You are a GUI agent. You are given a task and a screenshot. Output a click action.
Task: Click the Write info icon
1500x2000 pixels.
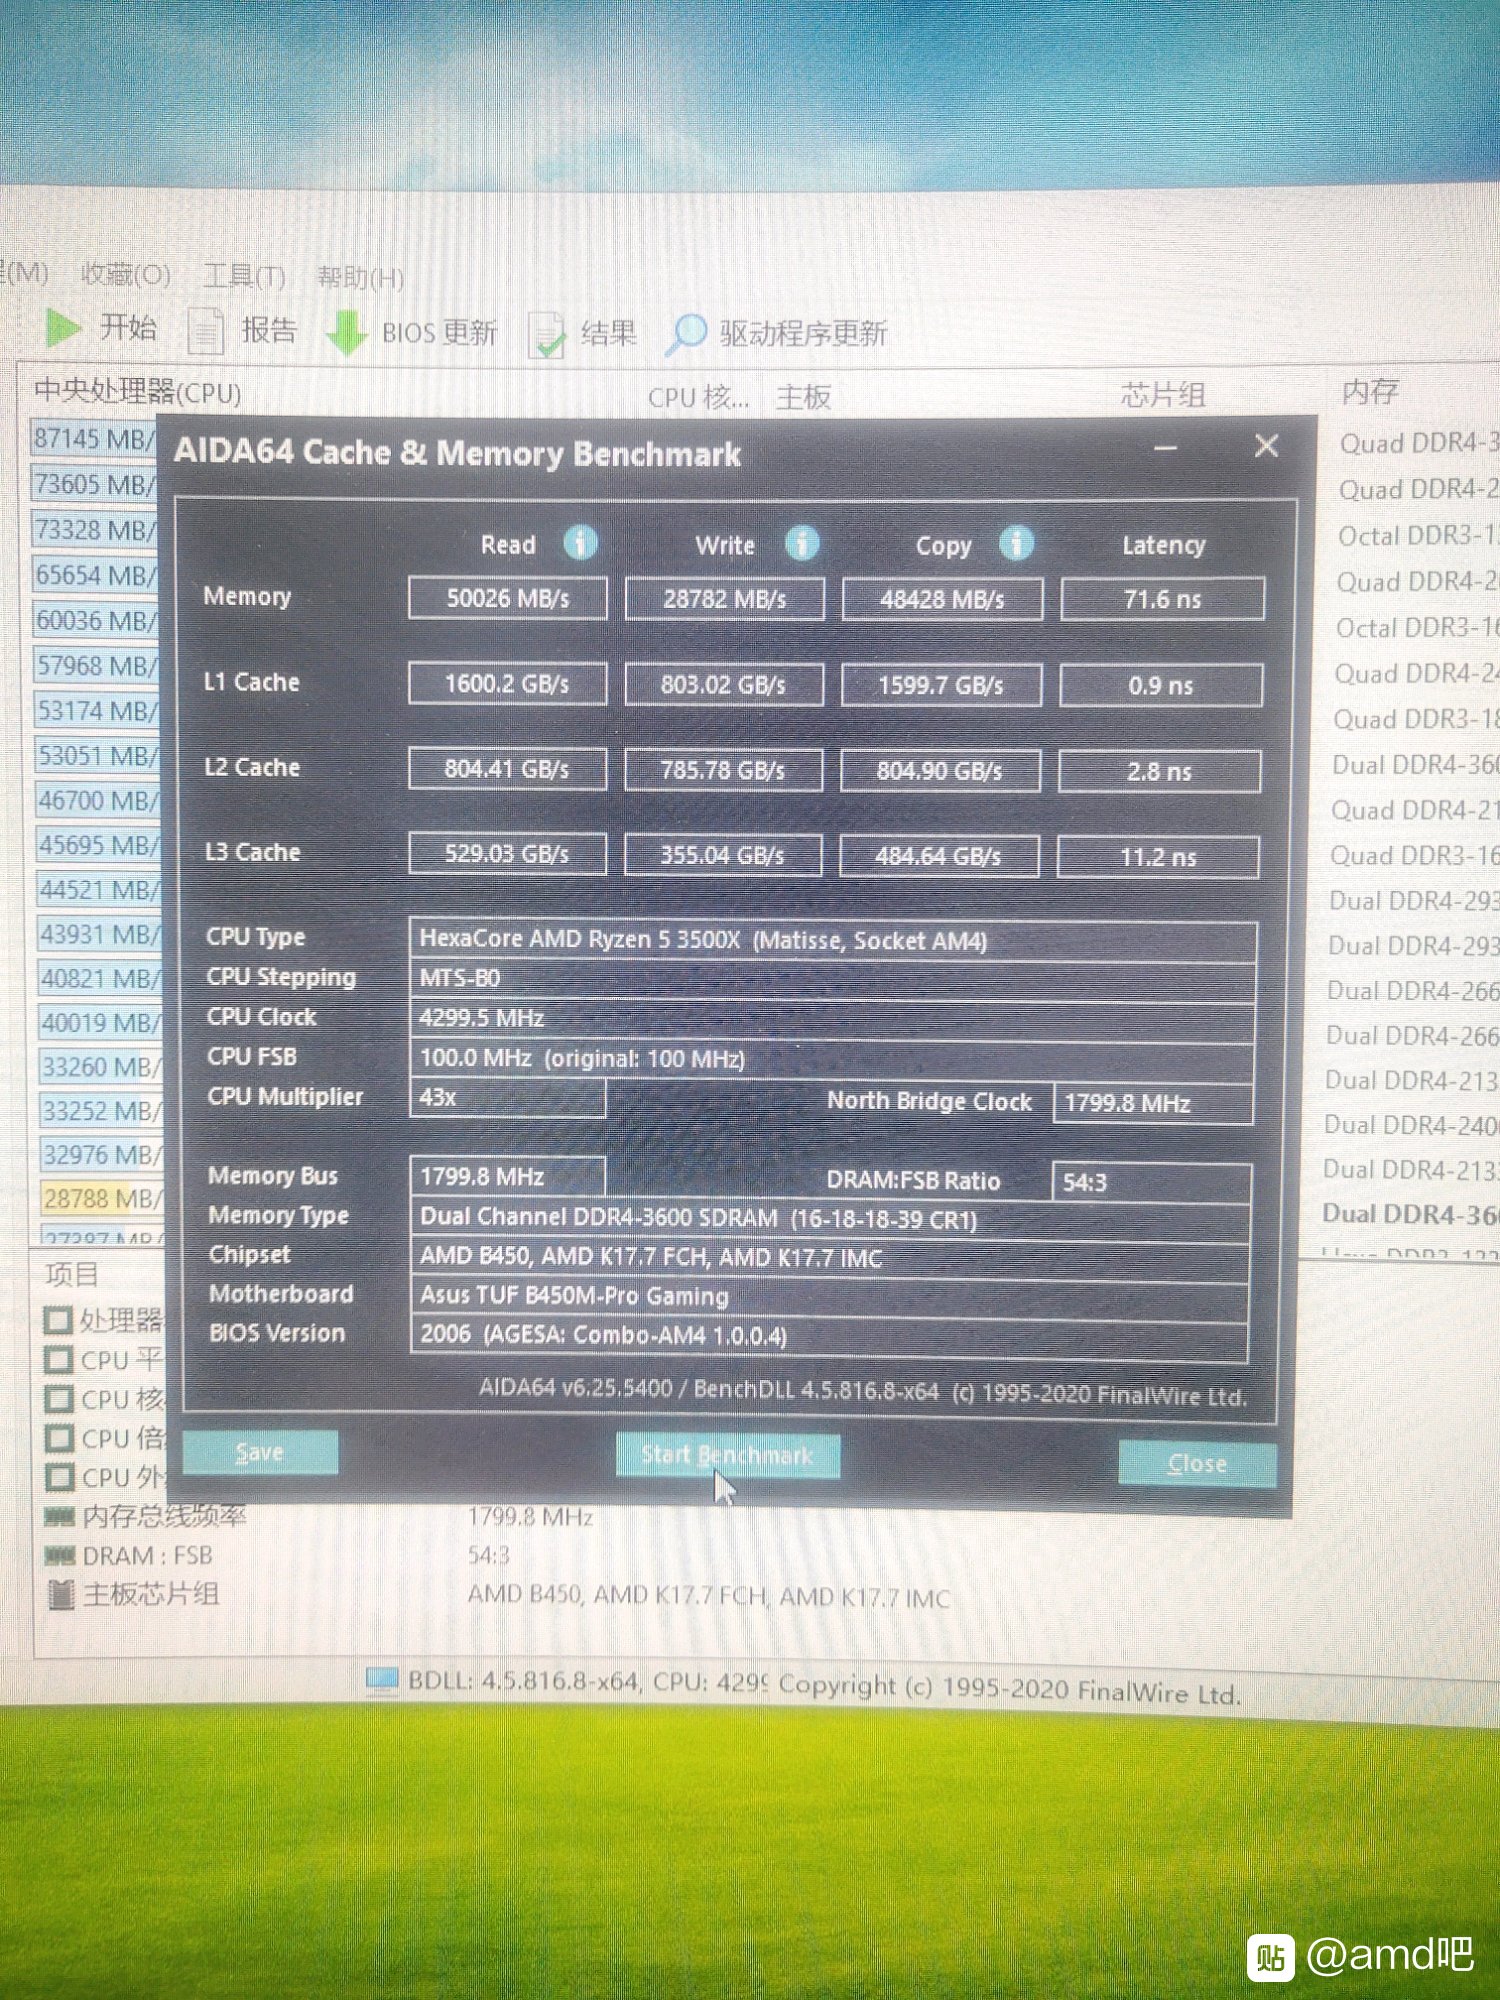coord(802,543)
